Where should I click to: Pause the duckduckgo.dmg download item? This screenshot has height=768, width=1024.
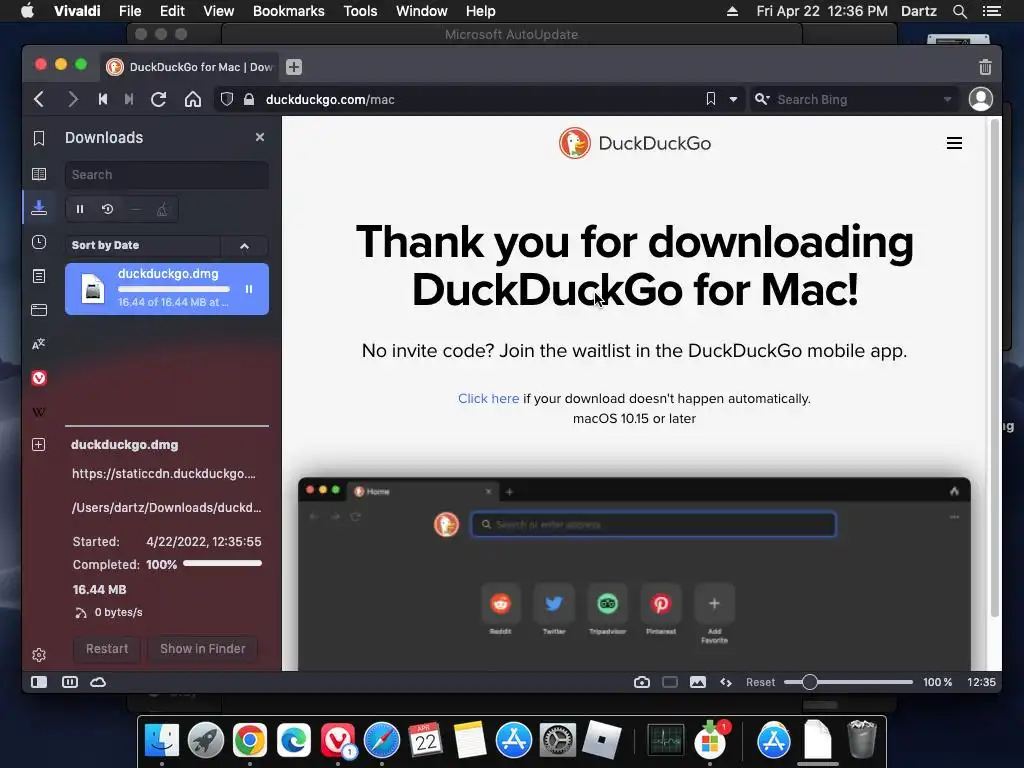coord(249,289)
